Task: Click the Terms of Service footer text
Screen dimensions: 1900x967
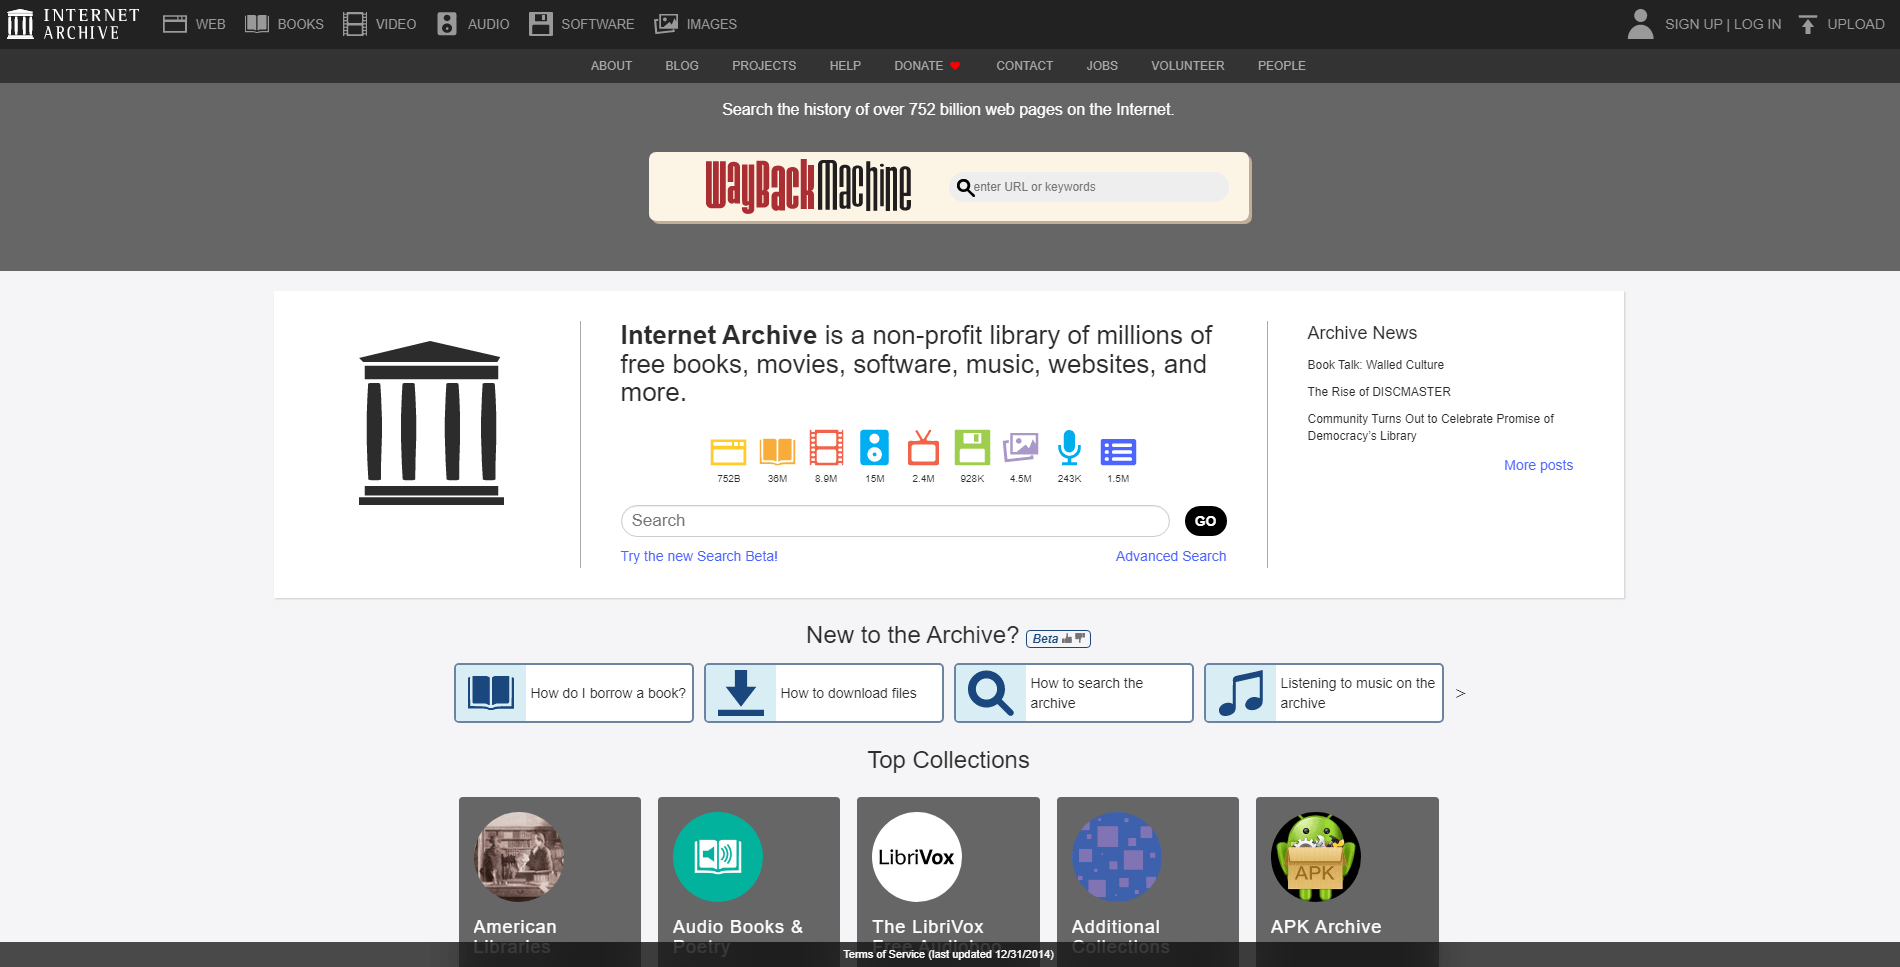Action: pyautogui.click(x=948, y=954)
